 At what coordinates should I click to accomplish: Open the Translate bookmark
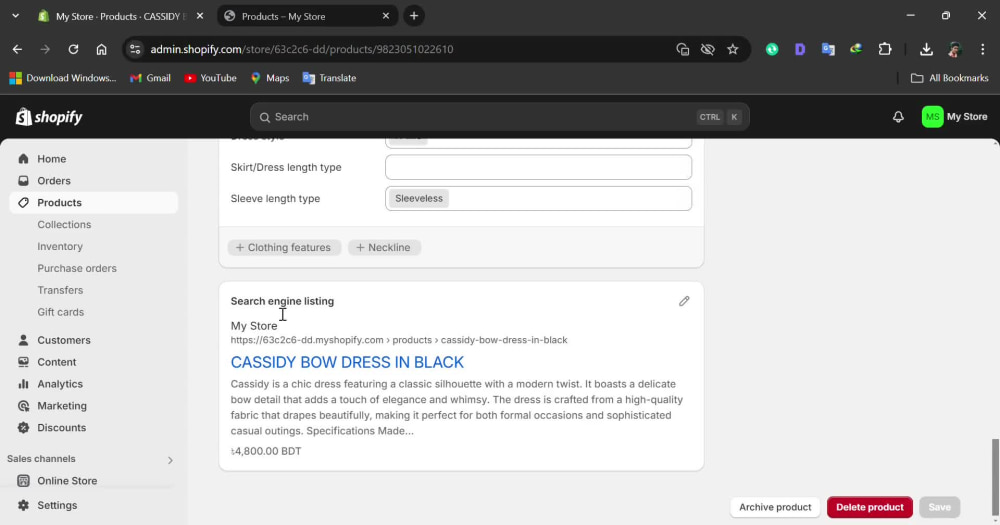click(x=330, y=78)
